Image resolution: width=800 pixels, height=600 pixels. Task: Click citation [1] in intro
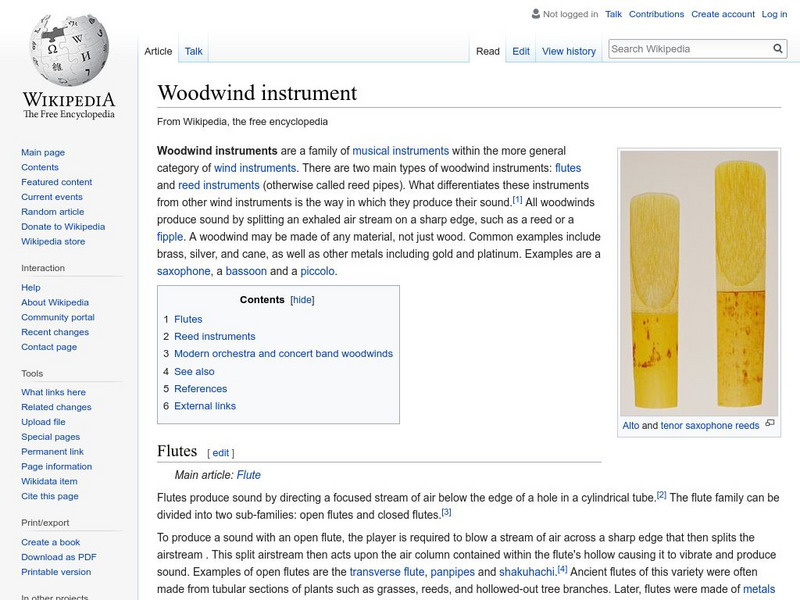point(517,199)
